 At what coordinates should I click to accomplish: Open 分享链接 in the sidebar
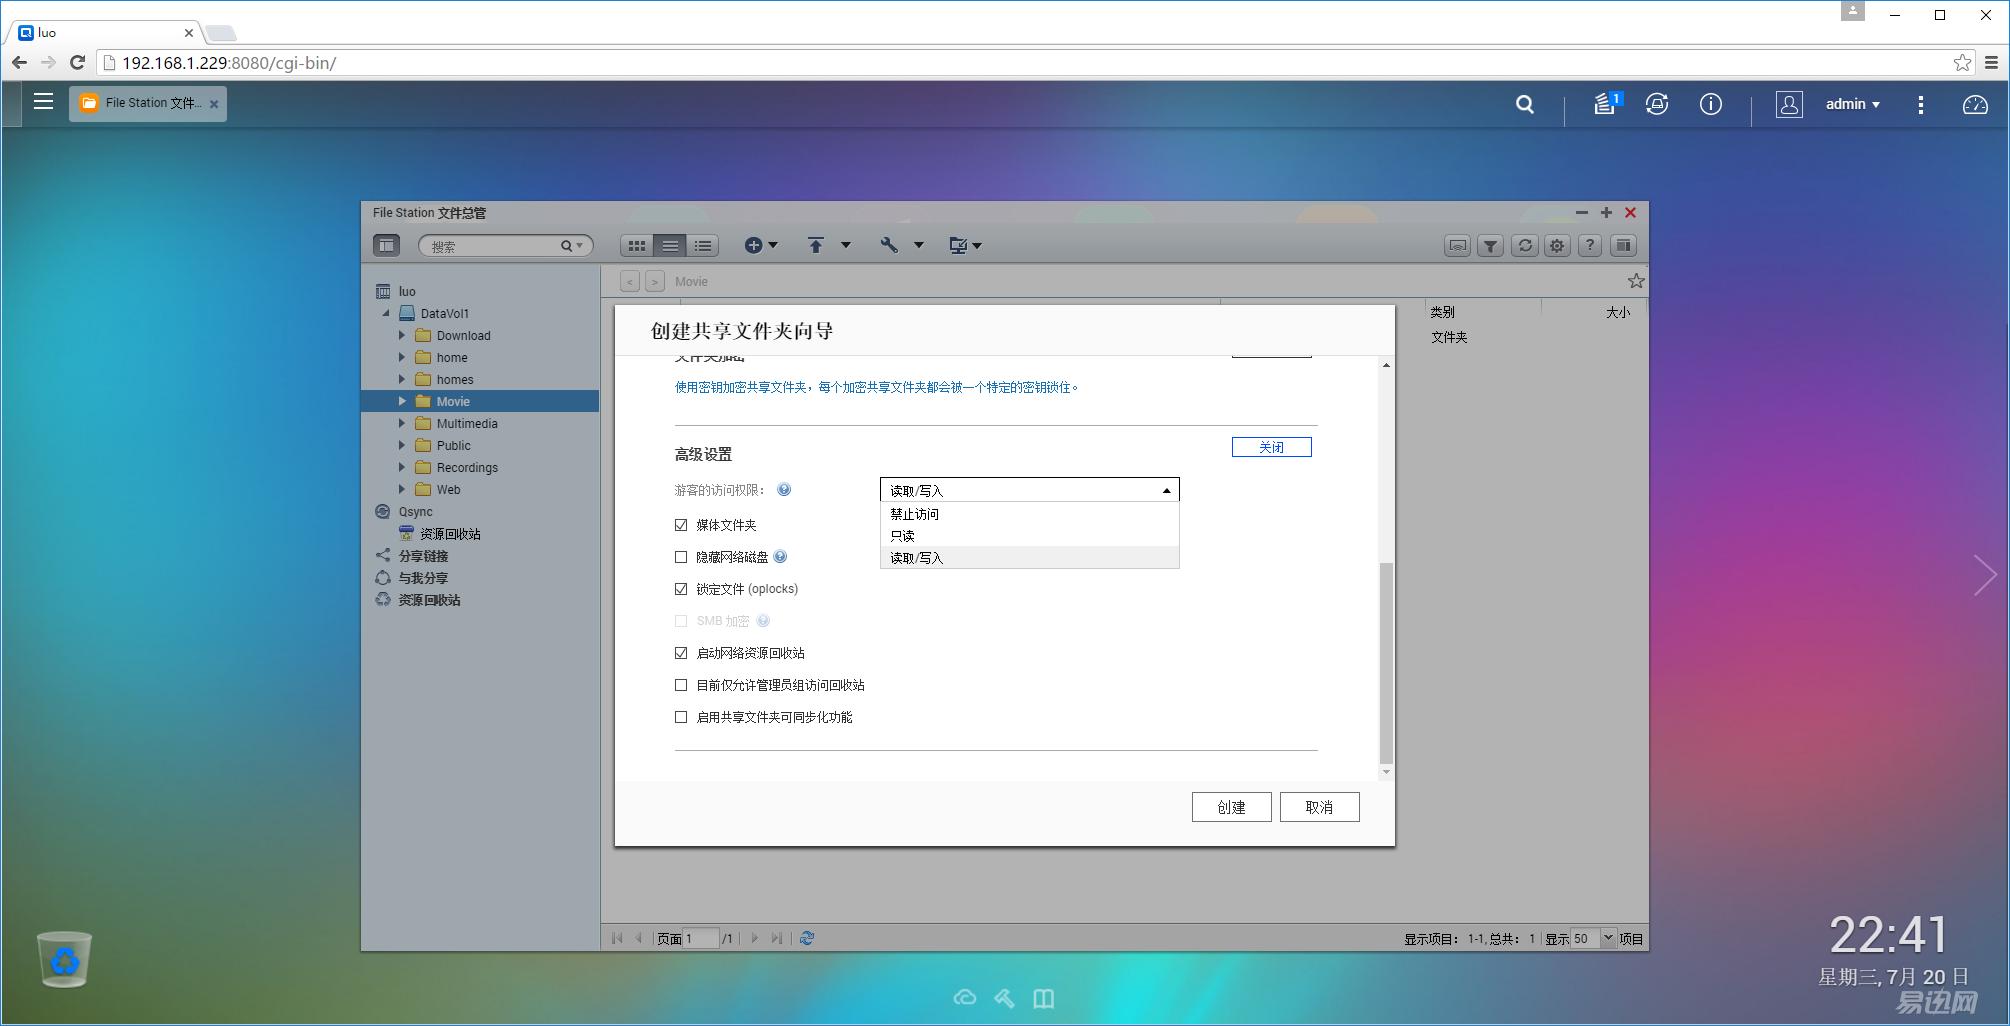coord(423,555)
